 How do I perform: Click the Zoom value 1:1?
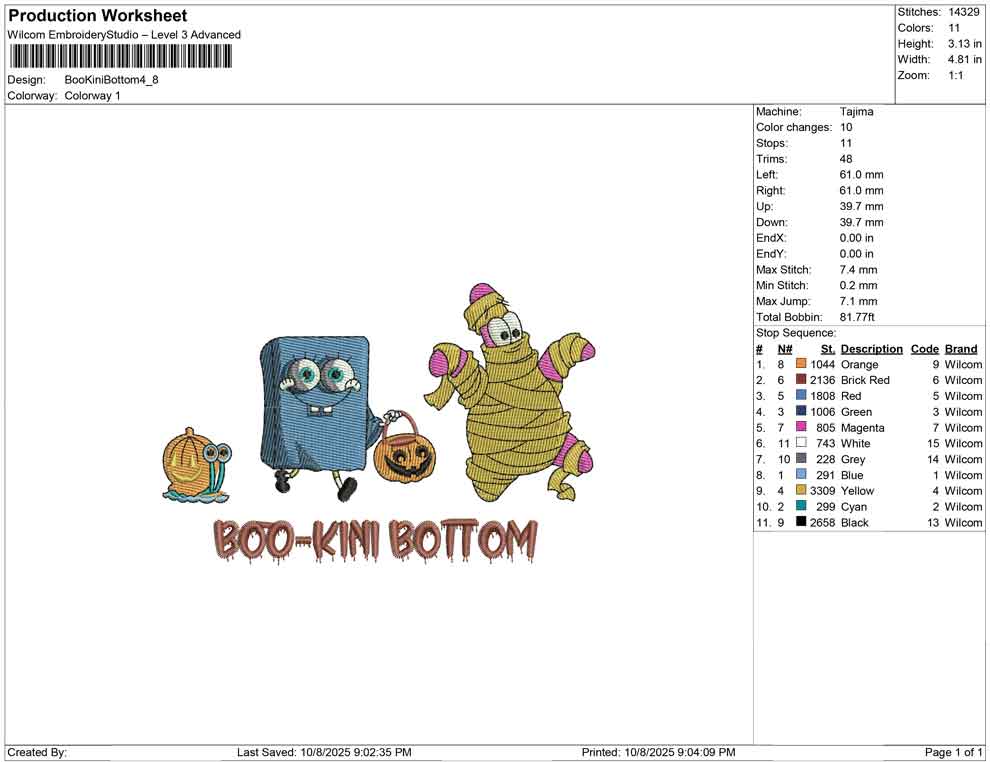955,75
